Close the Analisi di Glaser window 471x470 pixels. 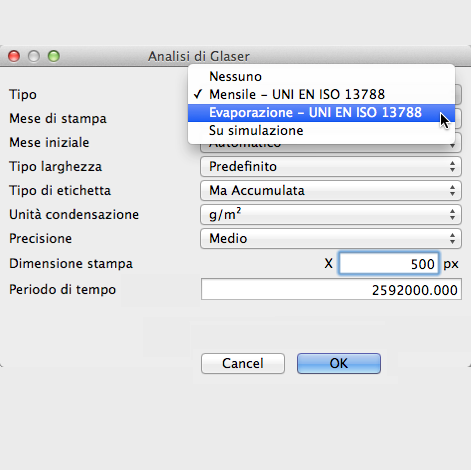click(x=14, y=56)
